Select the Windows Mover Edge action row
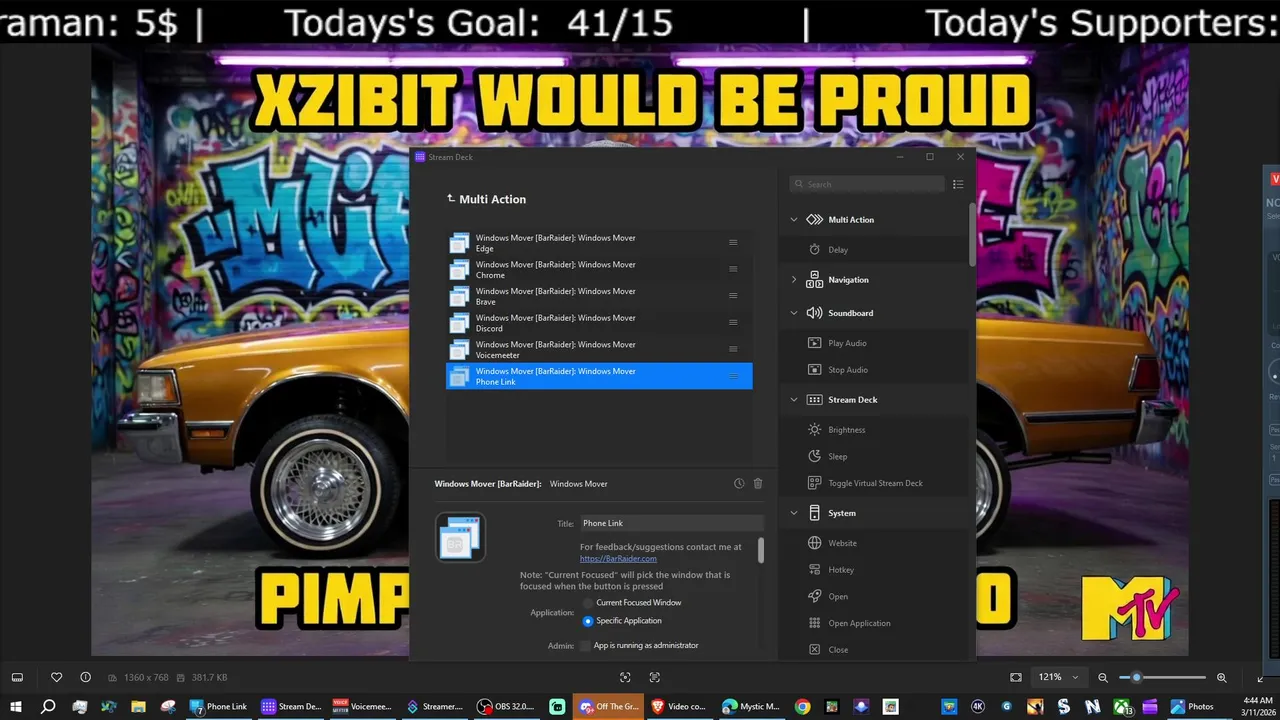Viewport: 1280px width, 720px height. coord(599,243)
